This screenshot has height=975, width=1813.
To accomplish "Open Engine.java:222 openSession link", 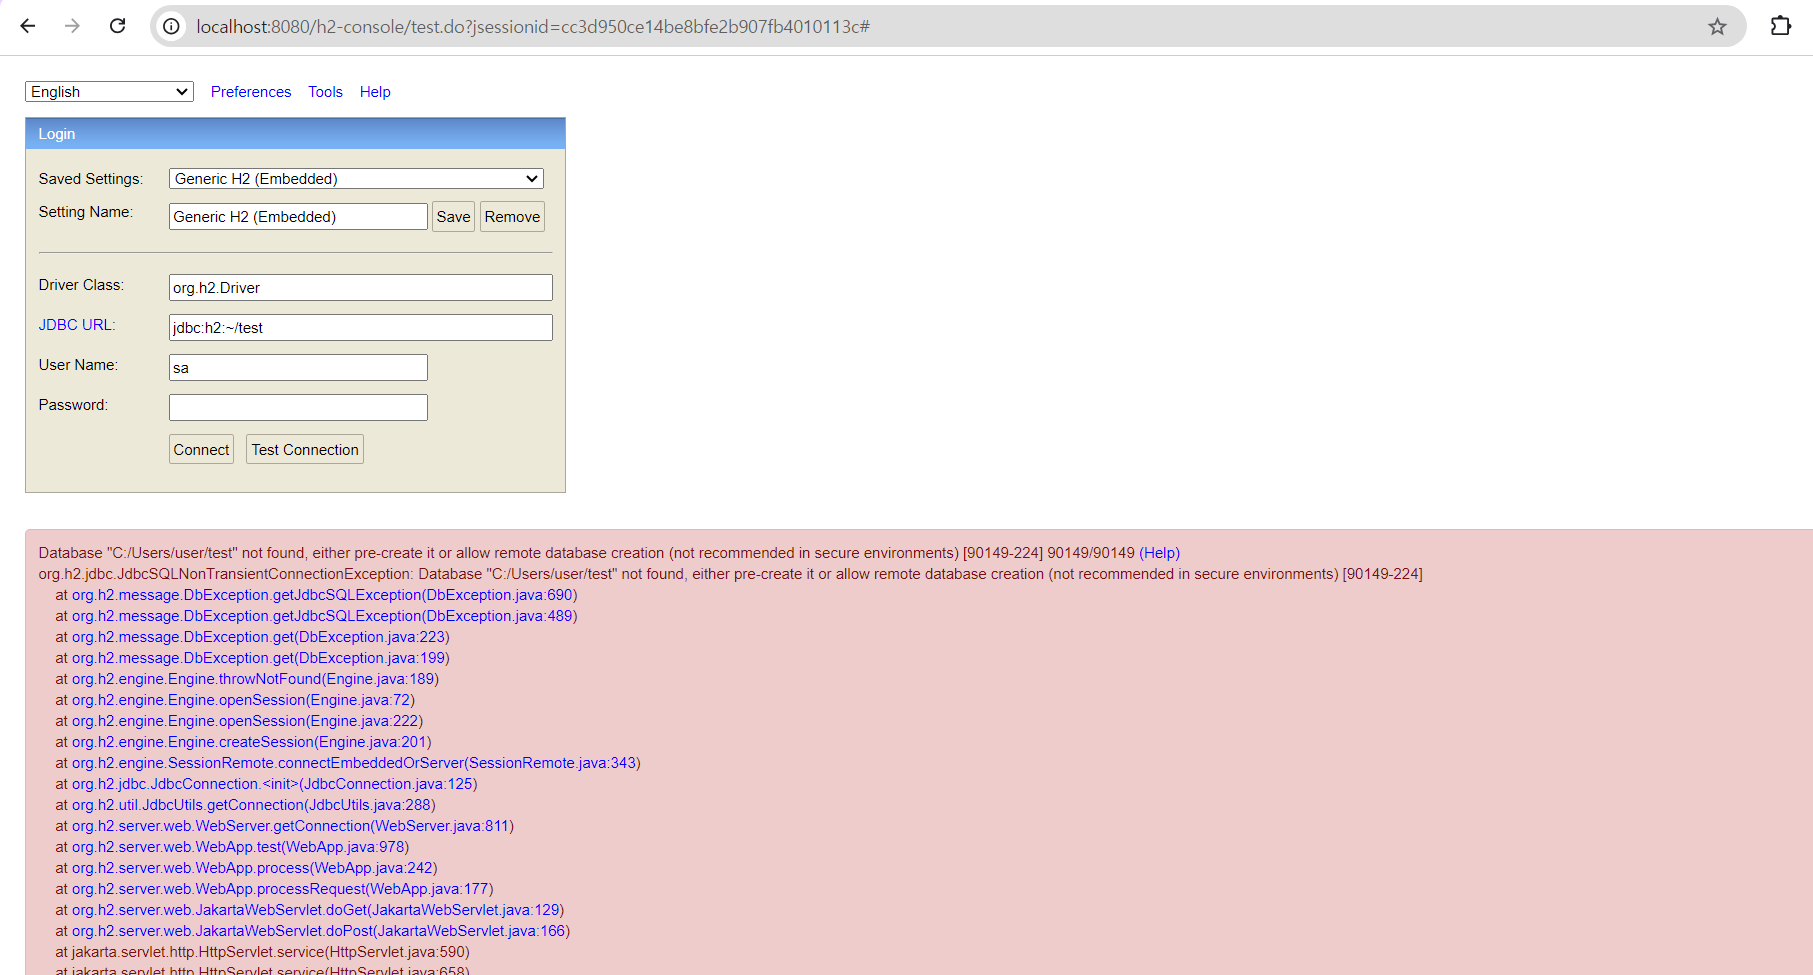I will click(x=247, y=721).
